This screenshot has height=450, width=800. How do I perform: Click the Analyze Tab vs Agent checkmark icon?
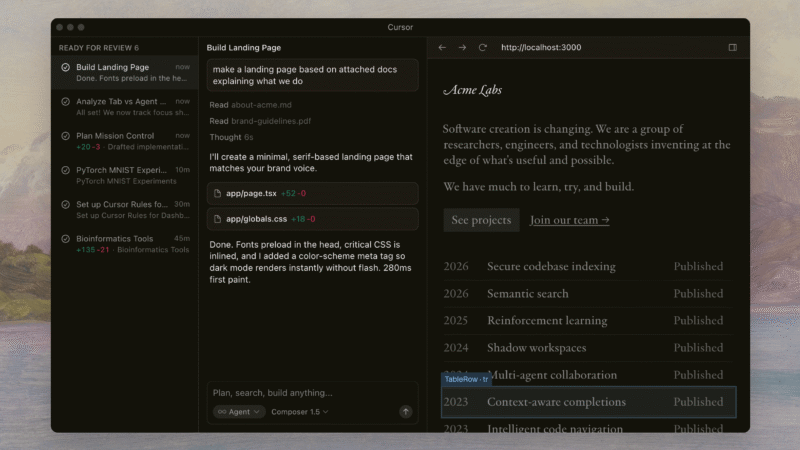65,102
